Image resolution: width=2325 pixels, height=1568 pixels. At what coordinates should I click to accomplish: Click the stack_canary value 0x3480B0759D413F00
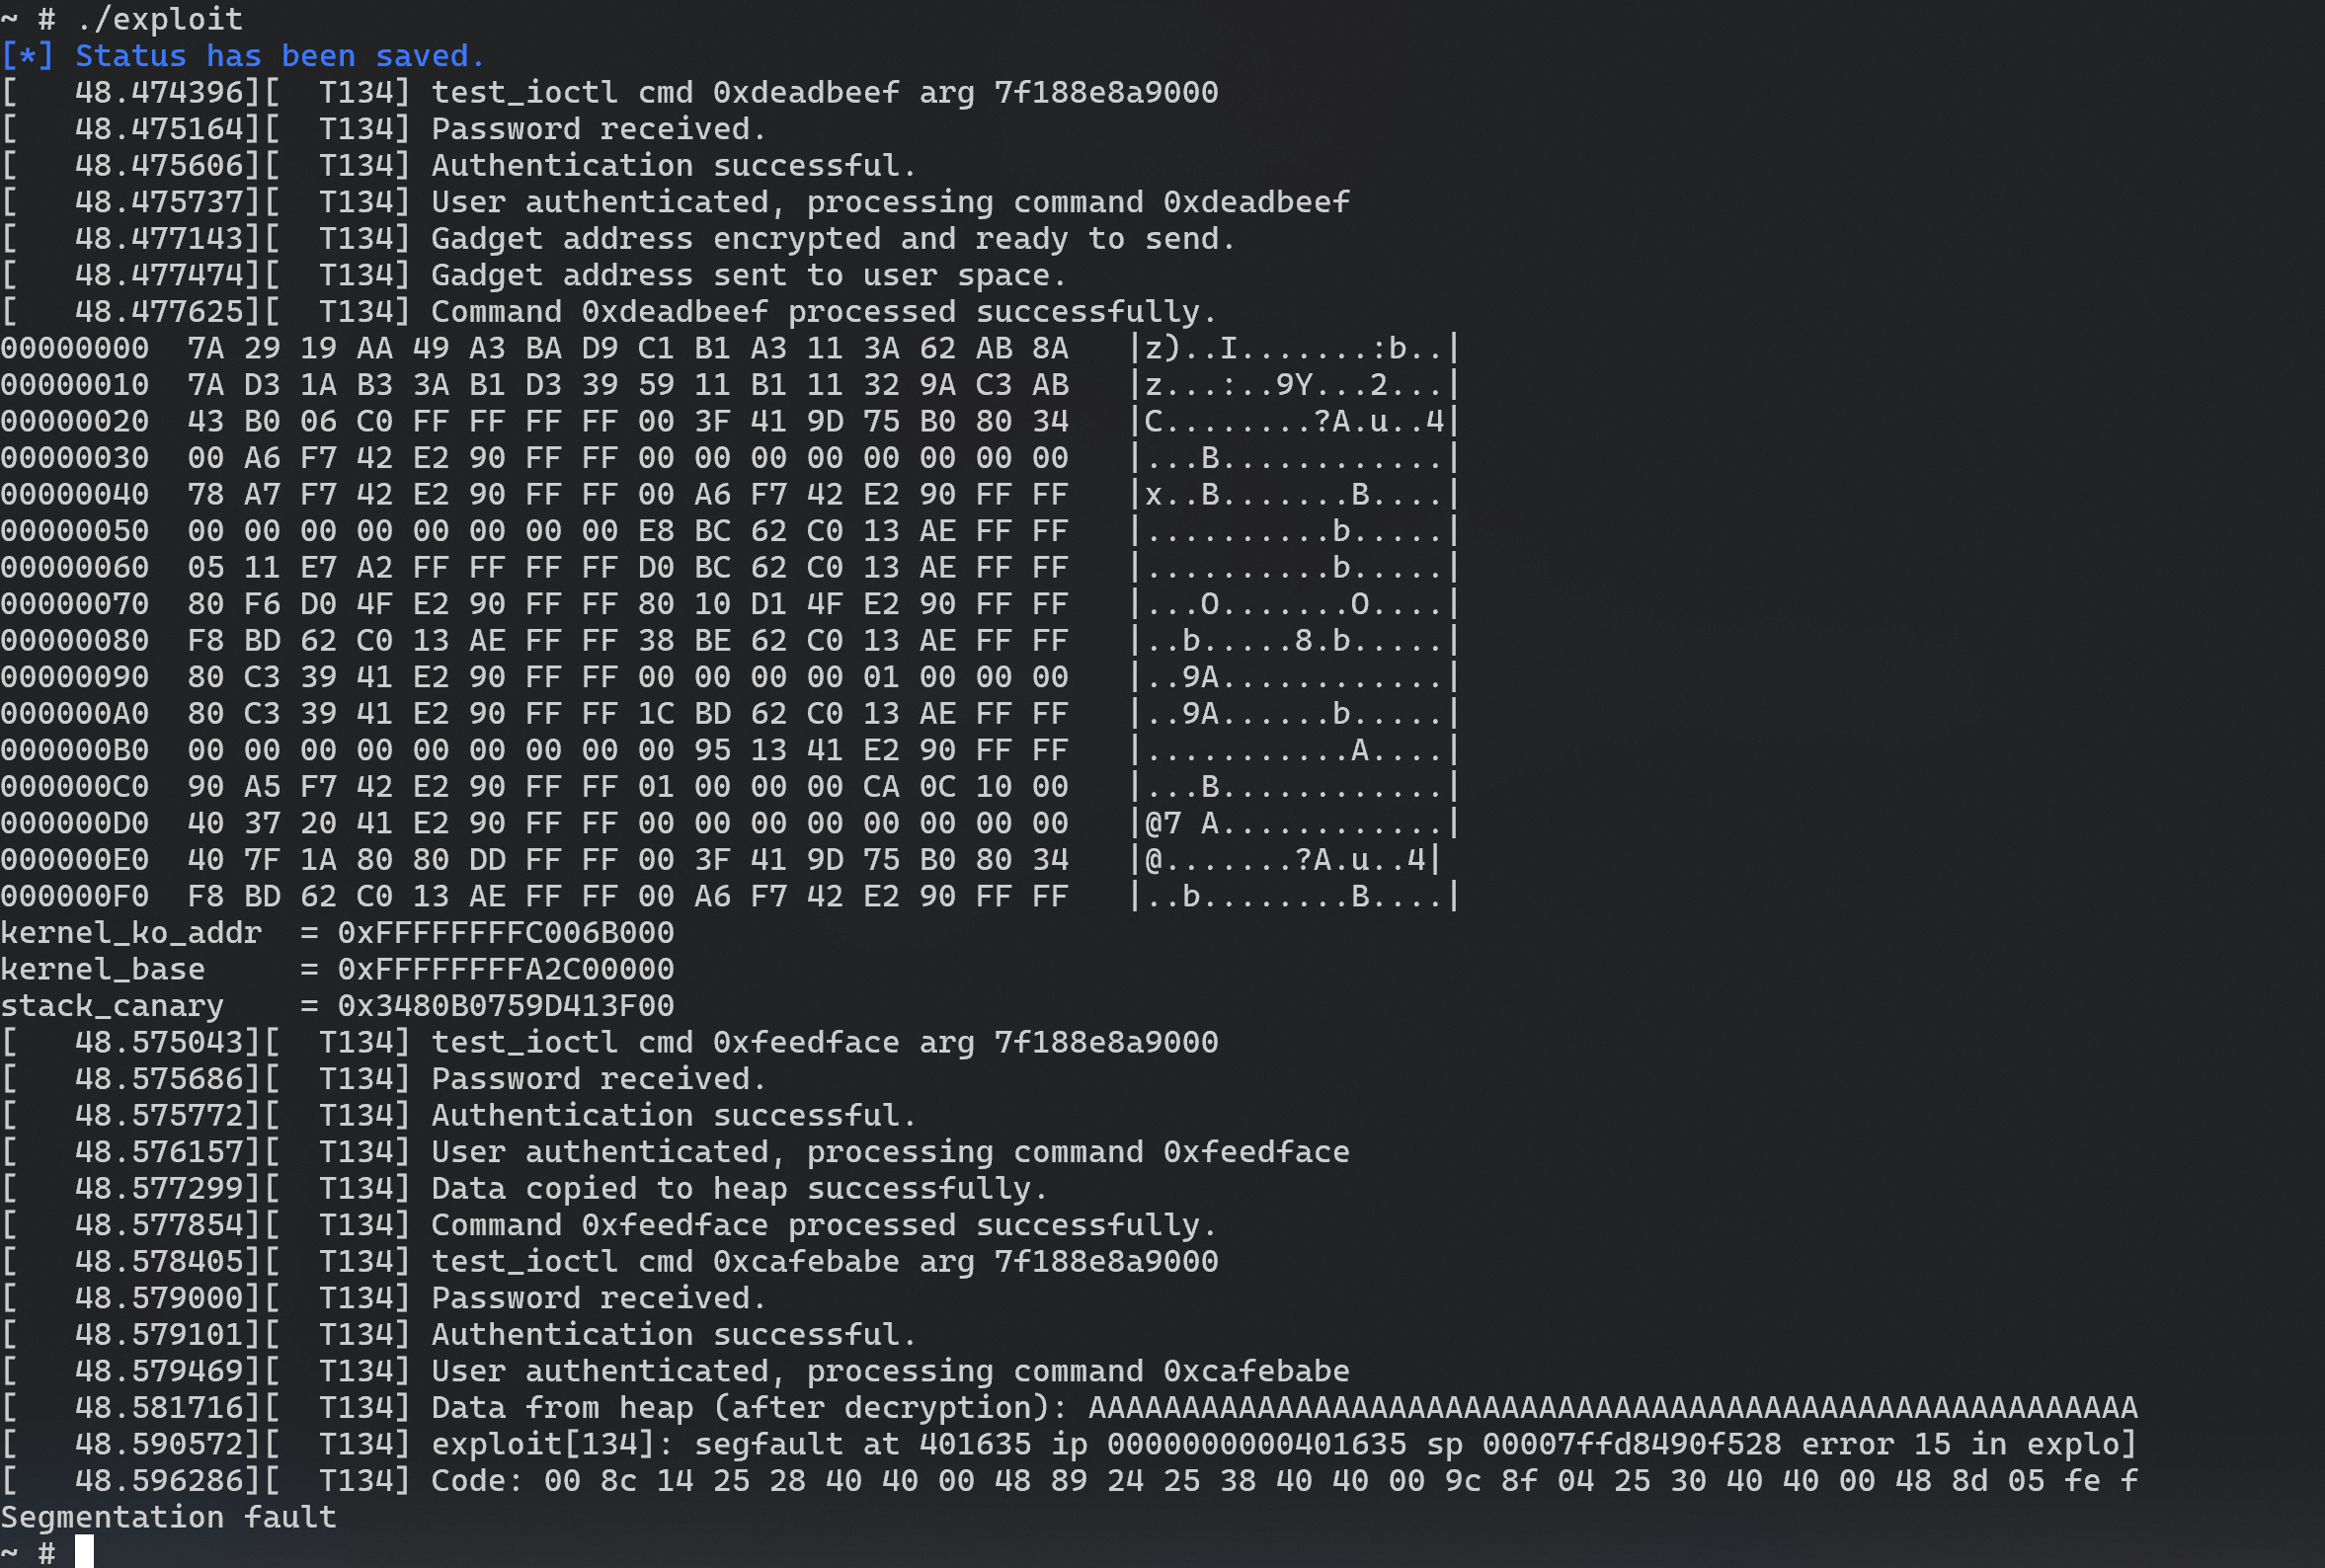(506, 1006)
